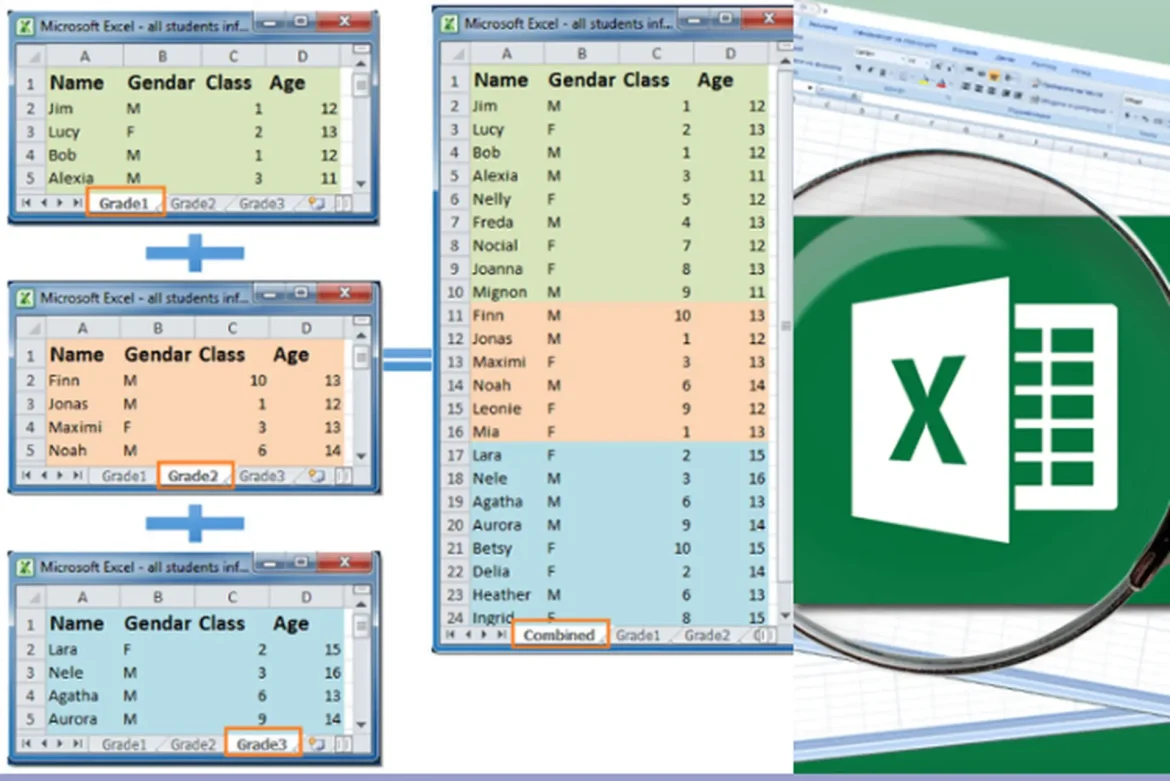Click the Name header cell in the Grade3 window
Viewport: 1170px width, 781px height.
pos(76,623)
